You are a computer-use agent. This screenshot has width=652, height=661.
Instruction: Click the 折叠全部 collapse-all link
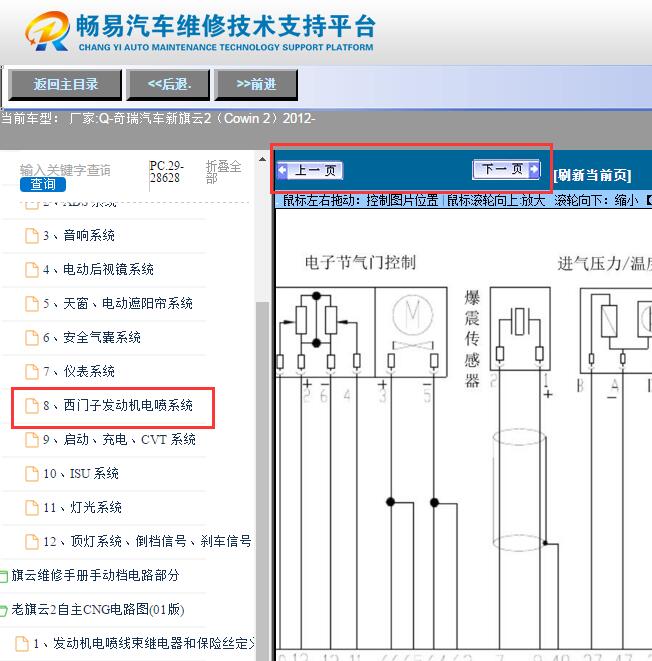223,172
